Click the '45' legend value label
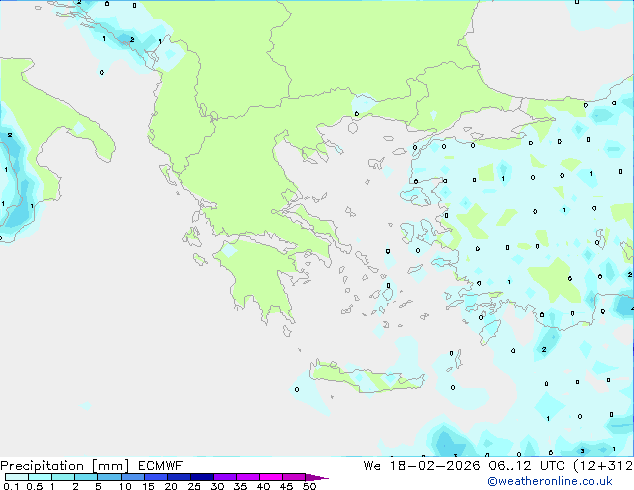Screen dimensions: 634x490 (286, 486)
